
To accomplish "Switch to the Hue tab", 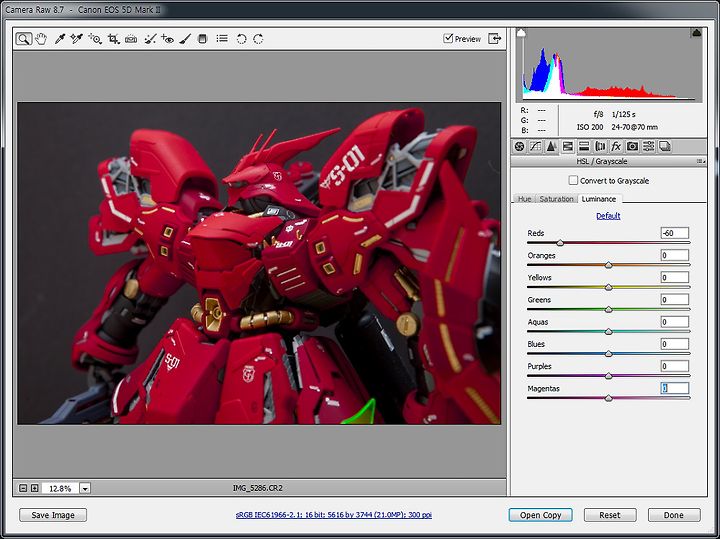I will 524,199.
